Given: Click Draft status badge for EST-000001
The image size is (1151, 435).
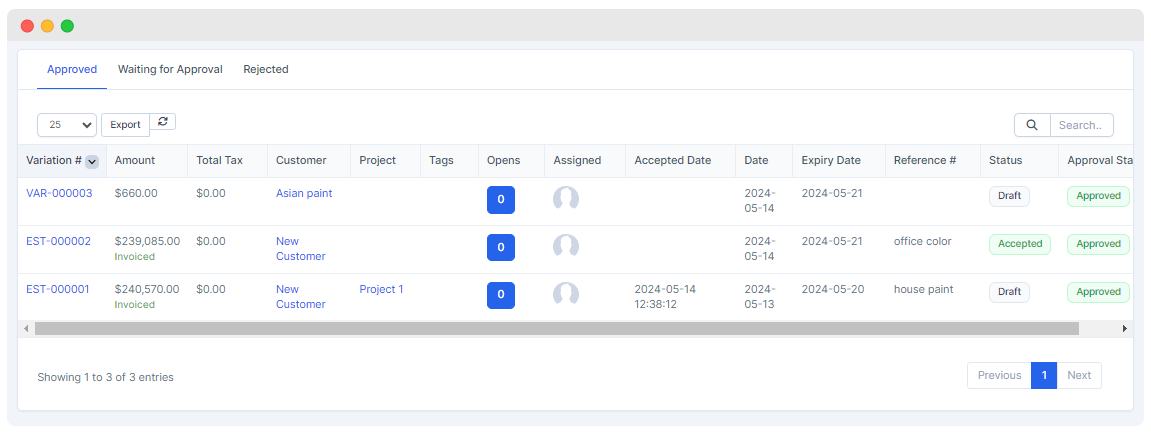Looking at the screenshot, I should (1009, 291).
